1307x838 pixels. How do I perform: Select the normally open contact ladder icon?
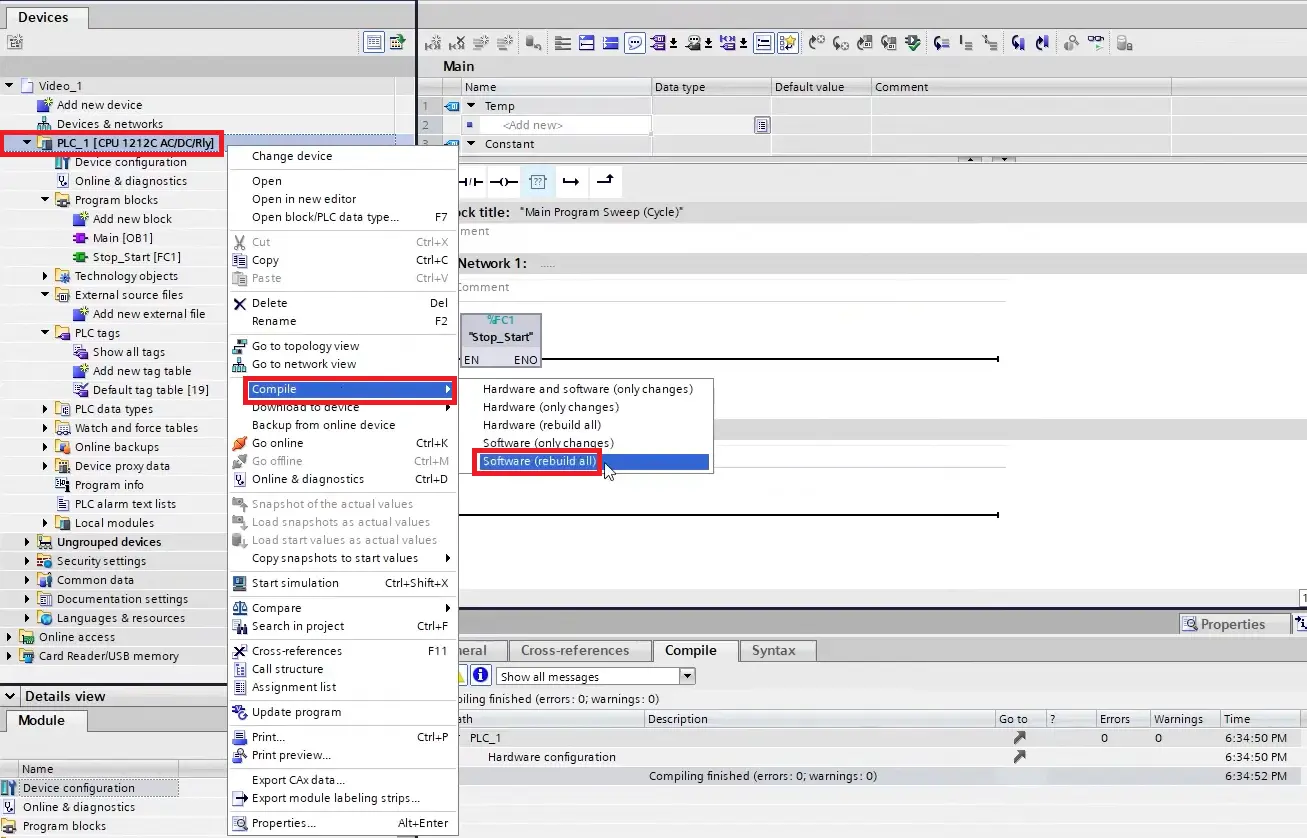coord(440,181)
